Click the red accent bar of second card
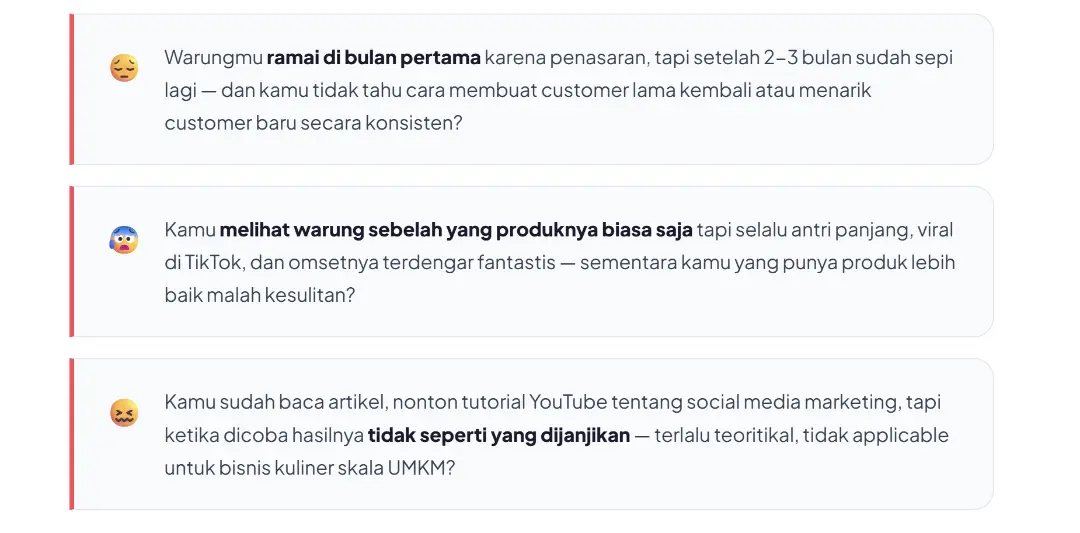 [72, 262]
